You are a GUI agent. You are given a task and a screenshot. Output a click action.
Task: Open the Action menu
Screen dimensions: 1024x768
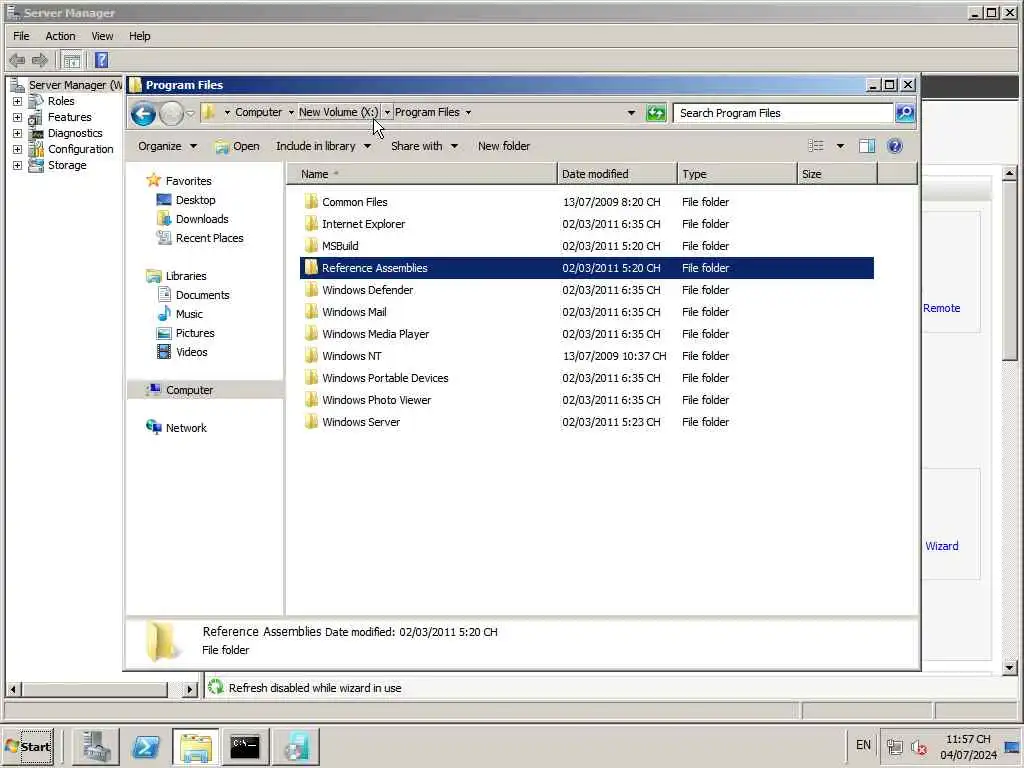click(60, 36)
